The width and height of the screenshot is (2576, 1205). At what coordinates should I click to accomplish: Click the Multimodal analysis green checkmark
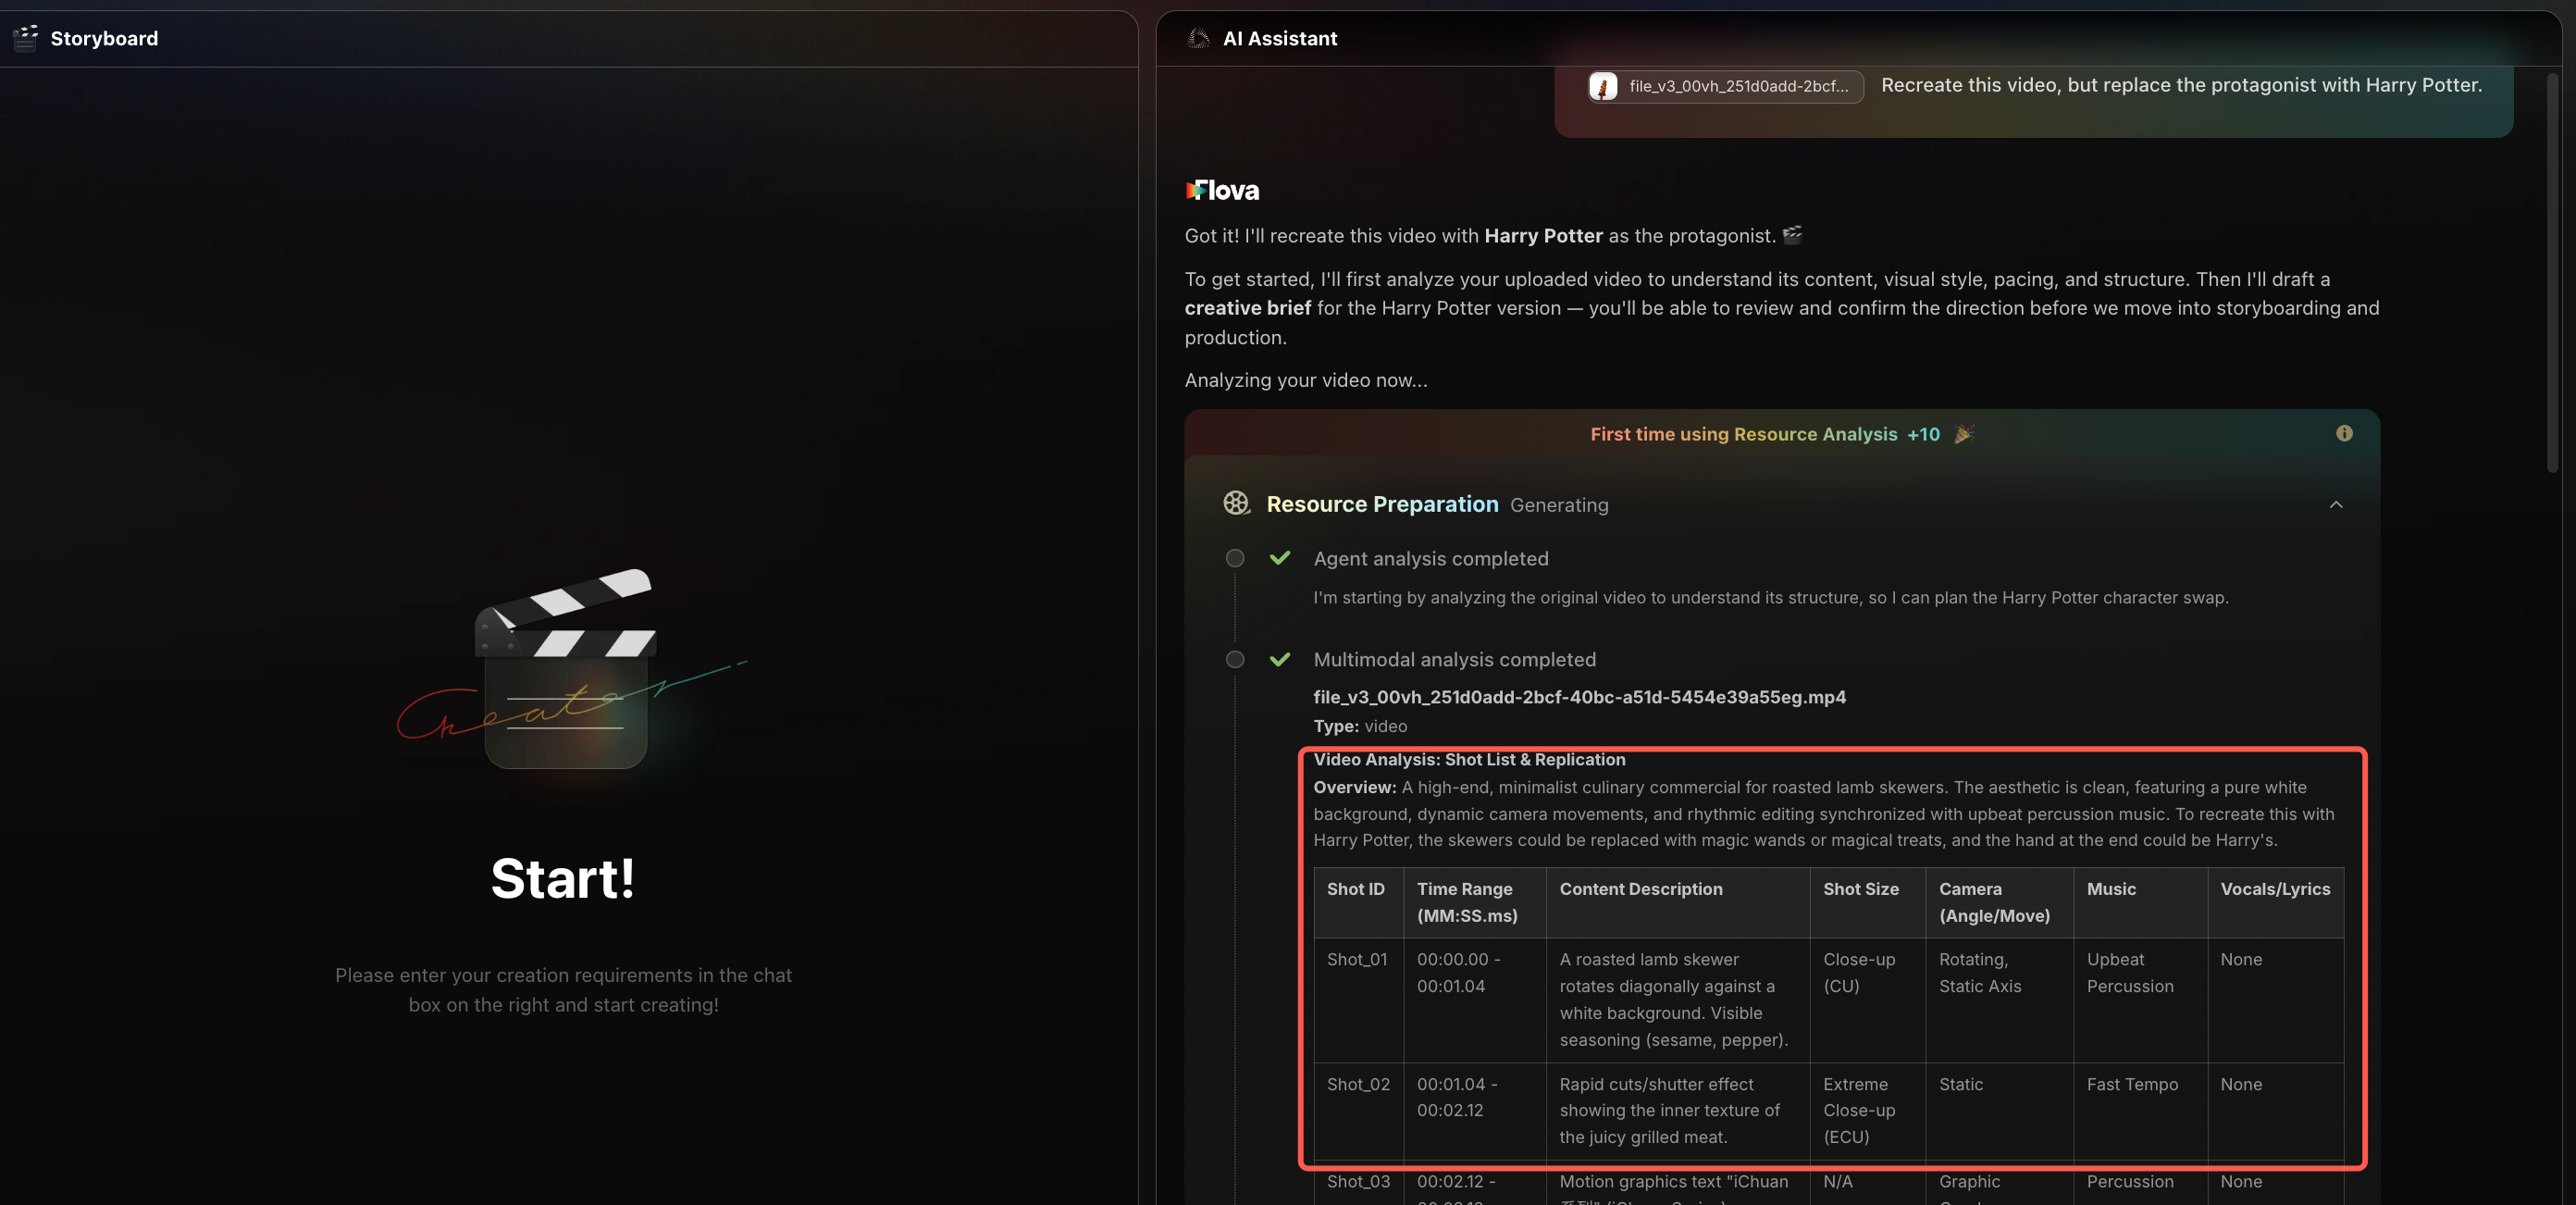pyautogui.click(x=1279, y=659)
